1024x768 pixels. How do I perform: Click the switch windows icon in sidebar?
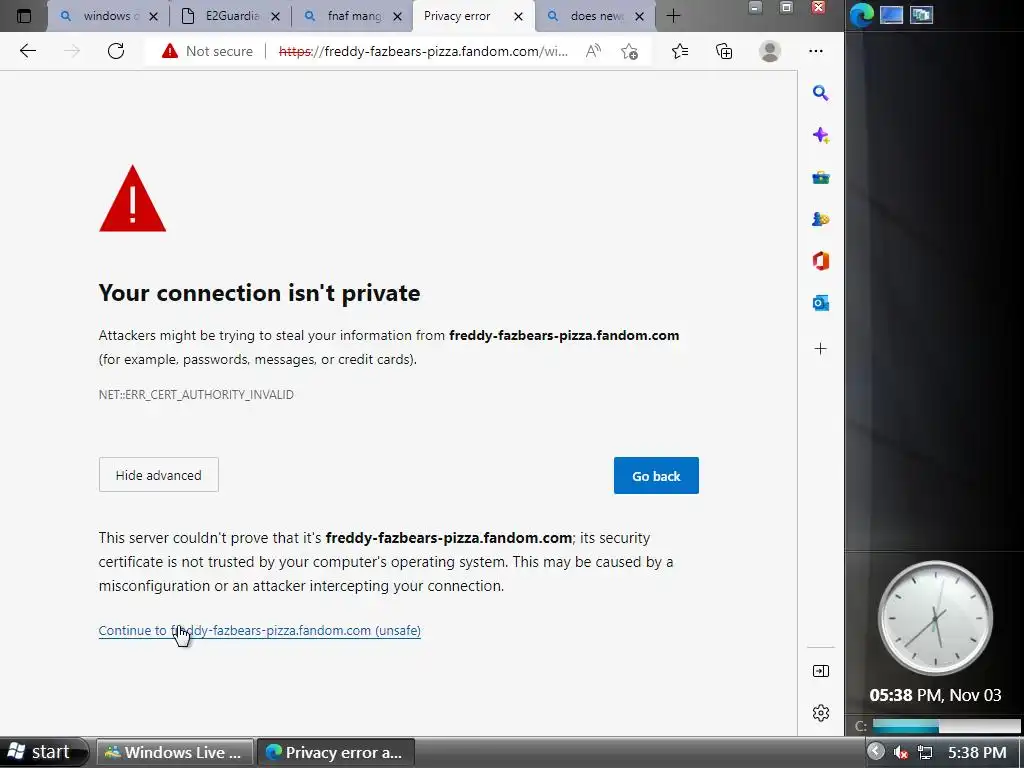point(921,14)
